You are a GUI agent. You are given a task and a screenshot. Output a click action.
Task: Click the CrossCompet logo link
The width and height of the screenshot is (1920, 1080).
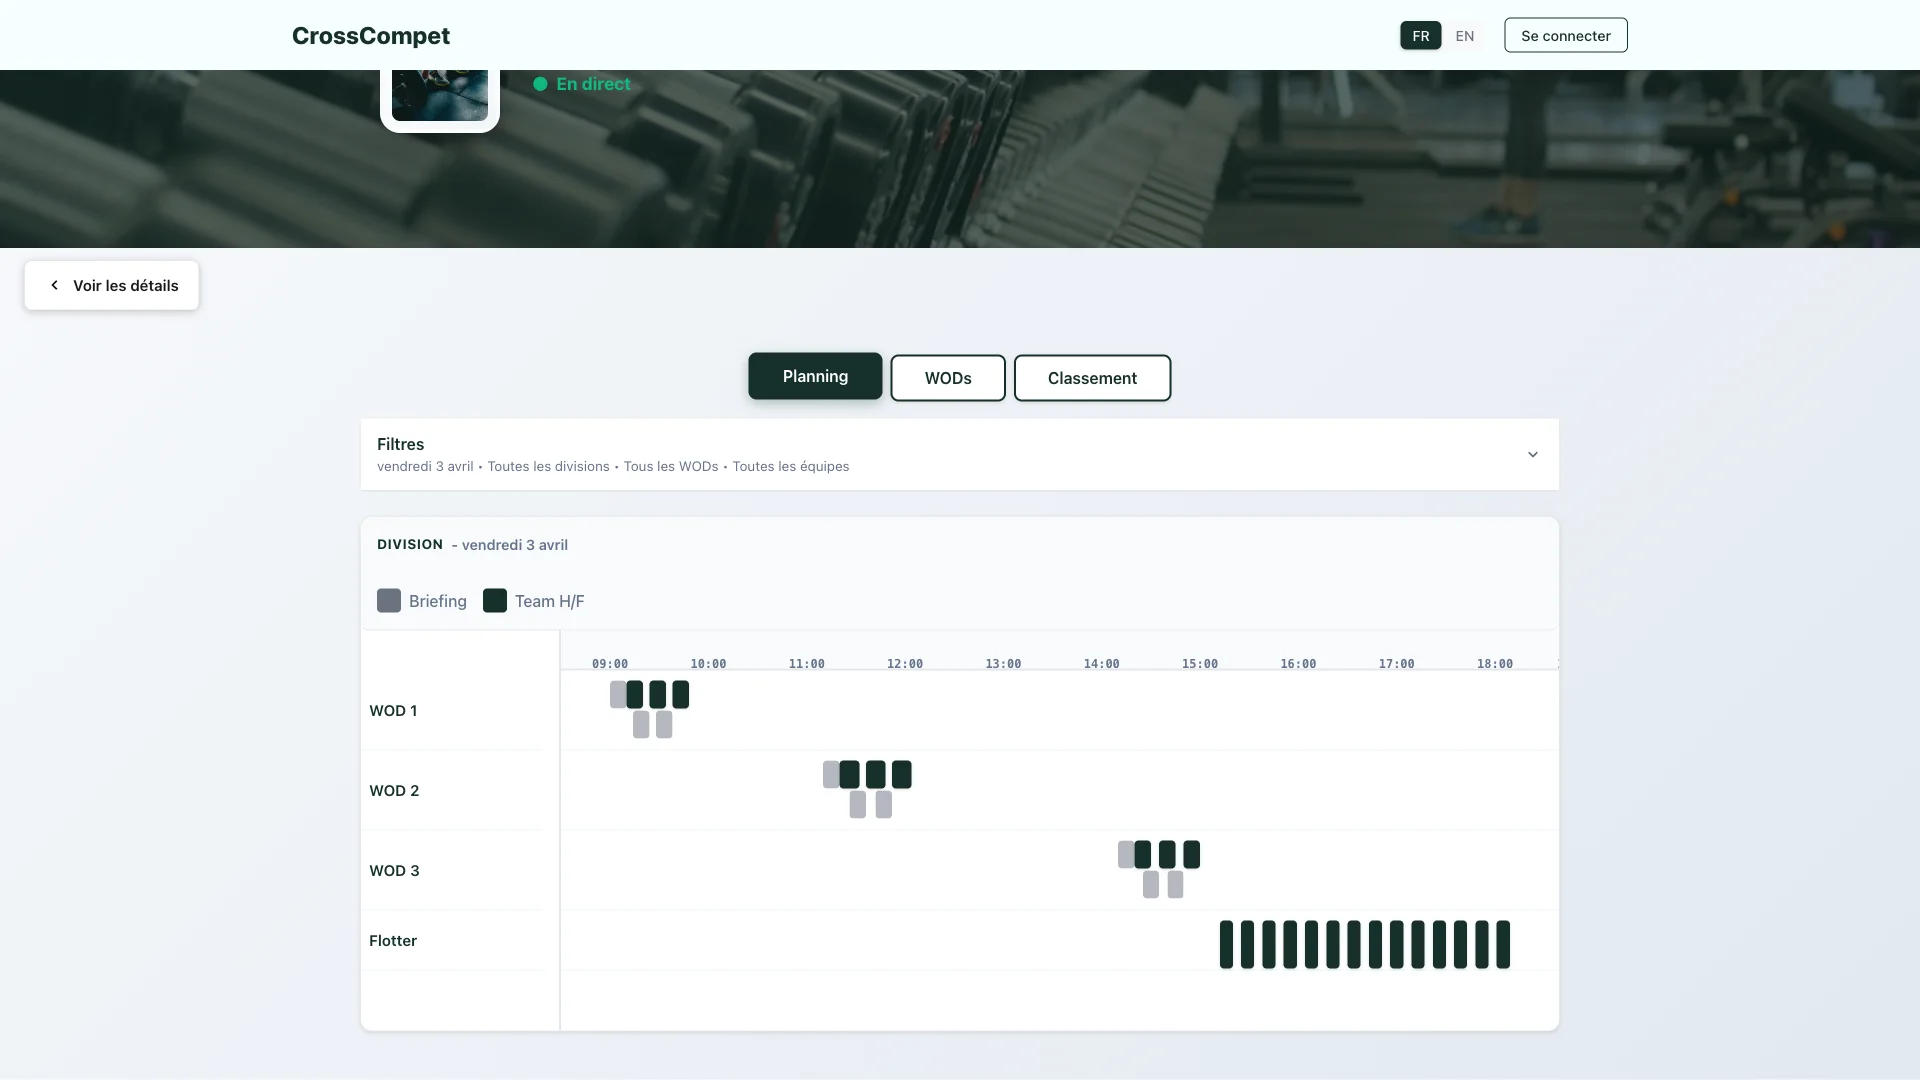(371, 36)
